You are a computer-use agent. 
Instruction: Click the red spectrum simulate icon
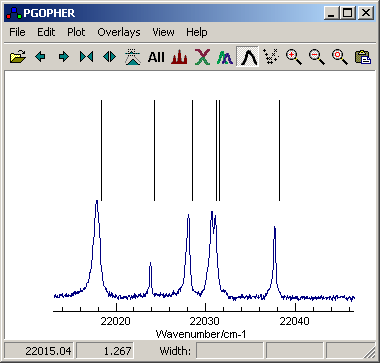(x=179, y=57)
